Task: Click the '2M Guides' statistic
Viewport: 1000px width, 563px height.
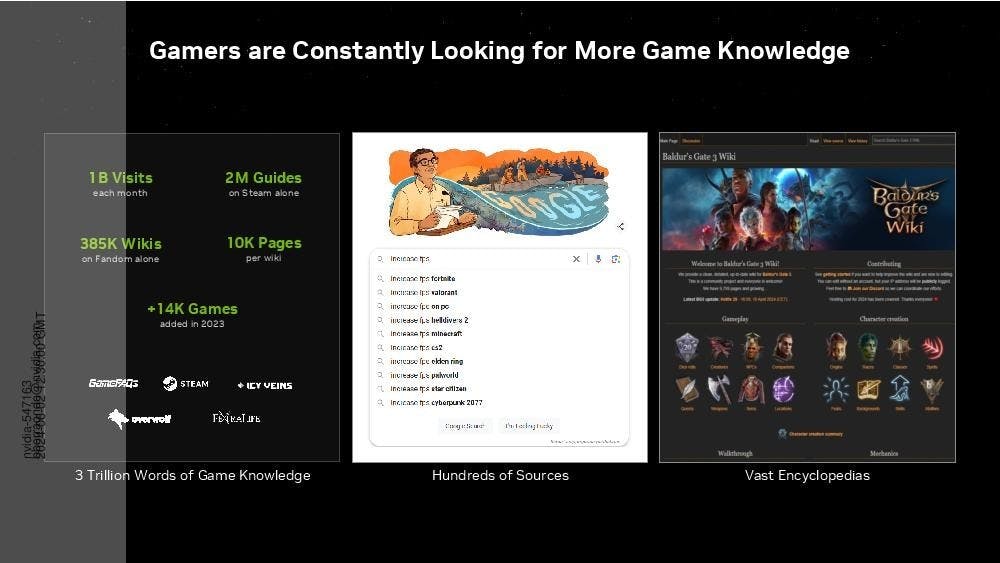Action: (x=263, y=178)
